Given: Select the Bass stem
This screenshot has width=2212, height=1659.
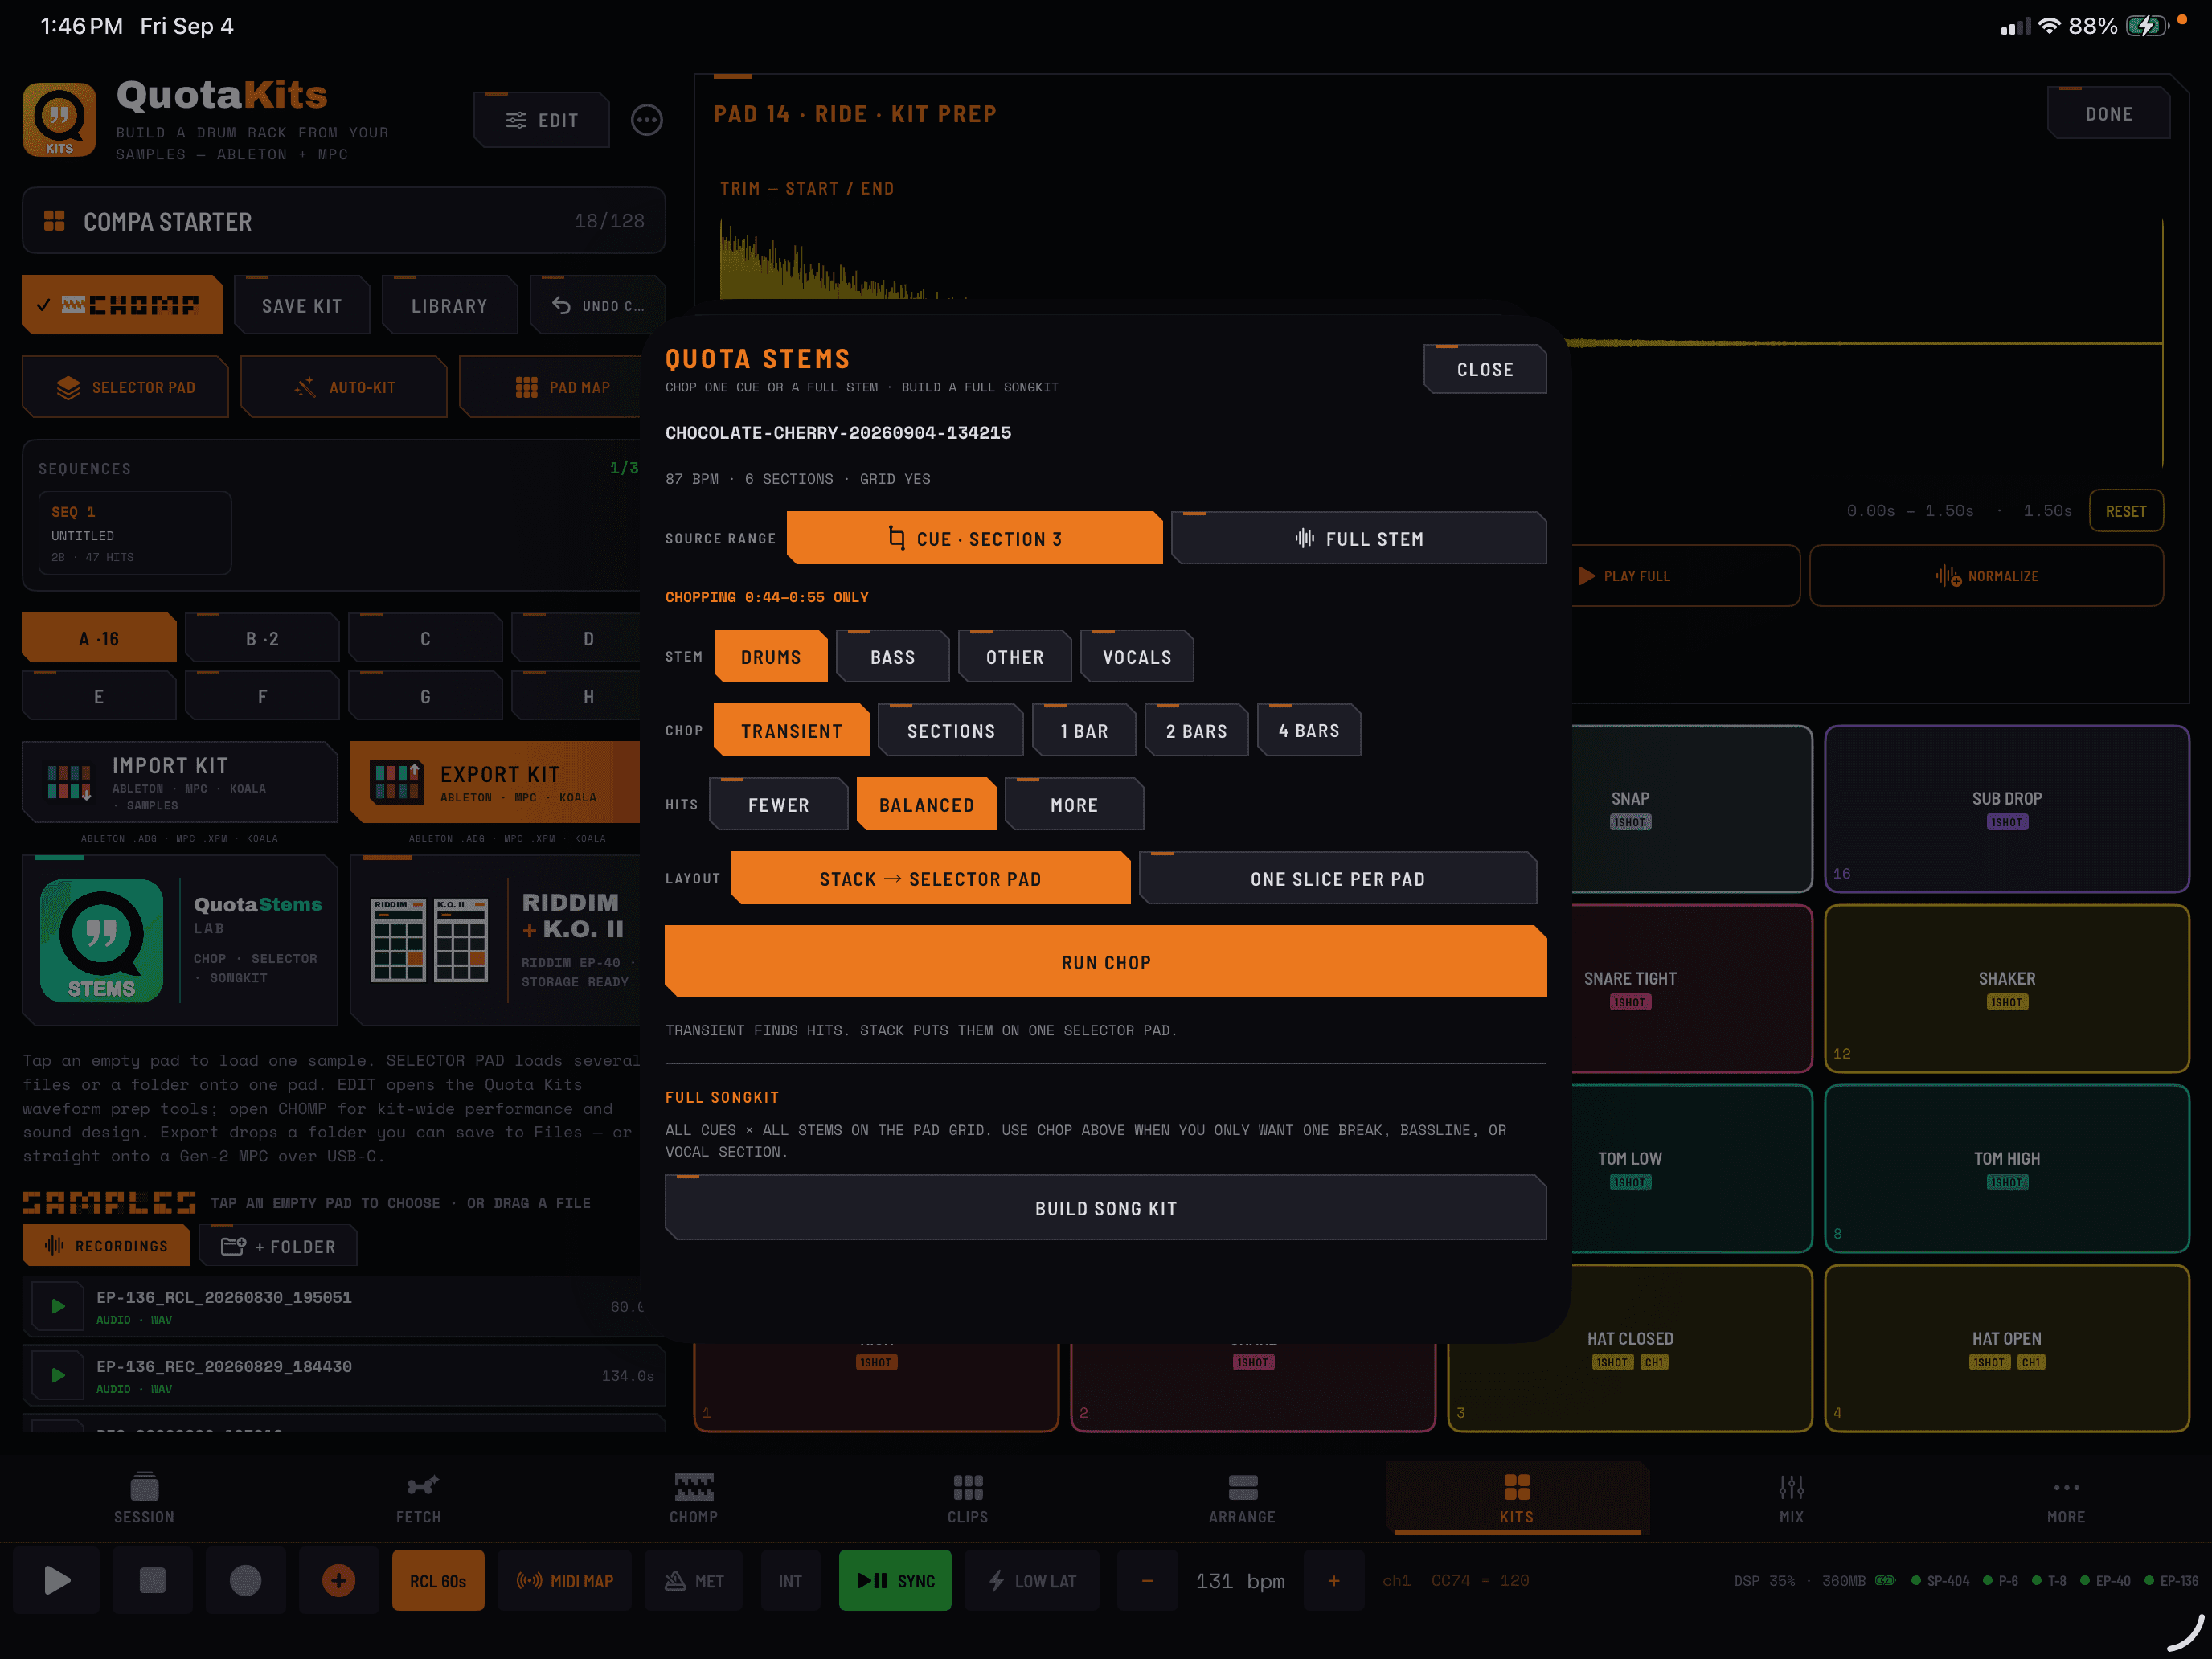Looking at the screenshot, I should click(893, 656).
